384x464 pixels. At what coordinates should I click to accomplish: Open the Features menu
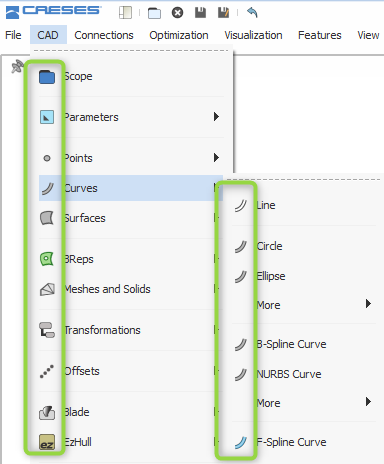pos(320,35)
